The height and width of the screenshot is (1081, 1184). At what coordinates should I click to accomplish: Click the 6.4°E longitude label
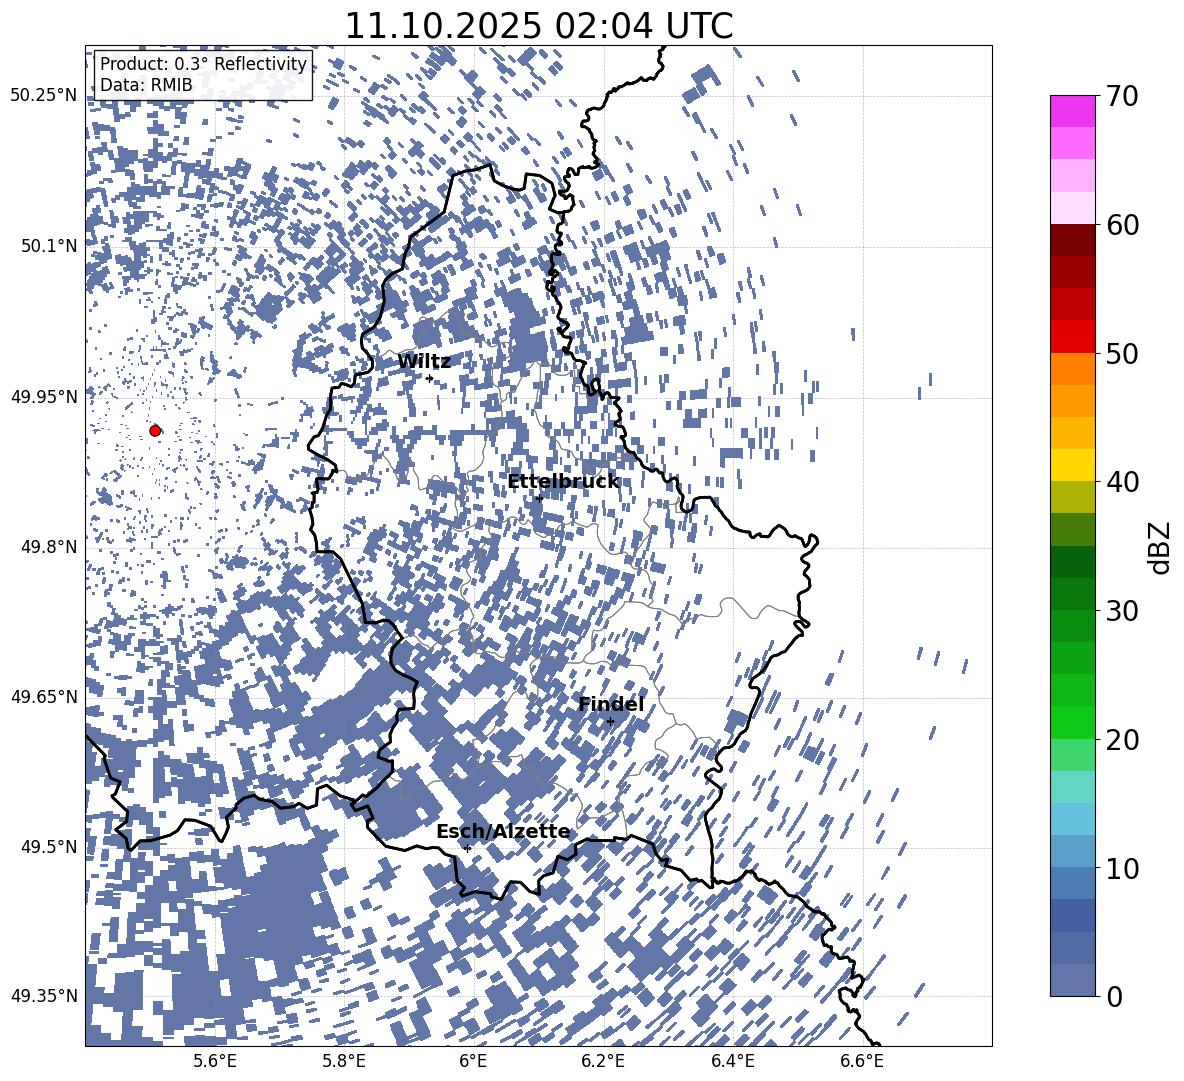[x=733, y=1061]
